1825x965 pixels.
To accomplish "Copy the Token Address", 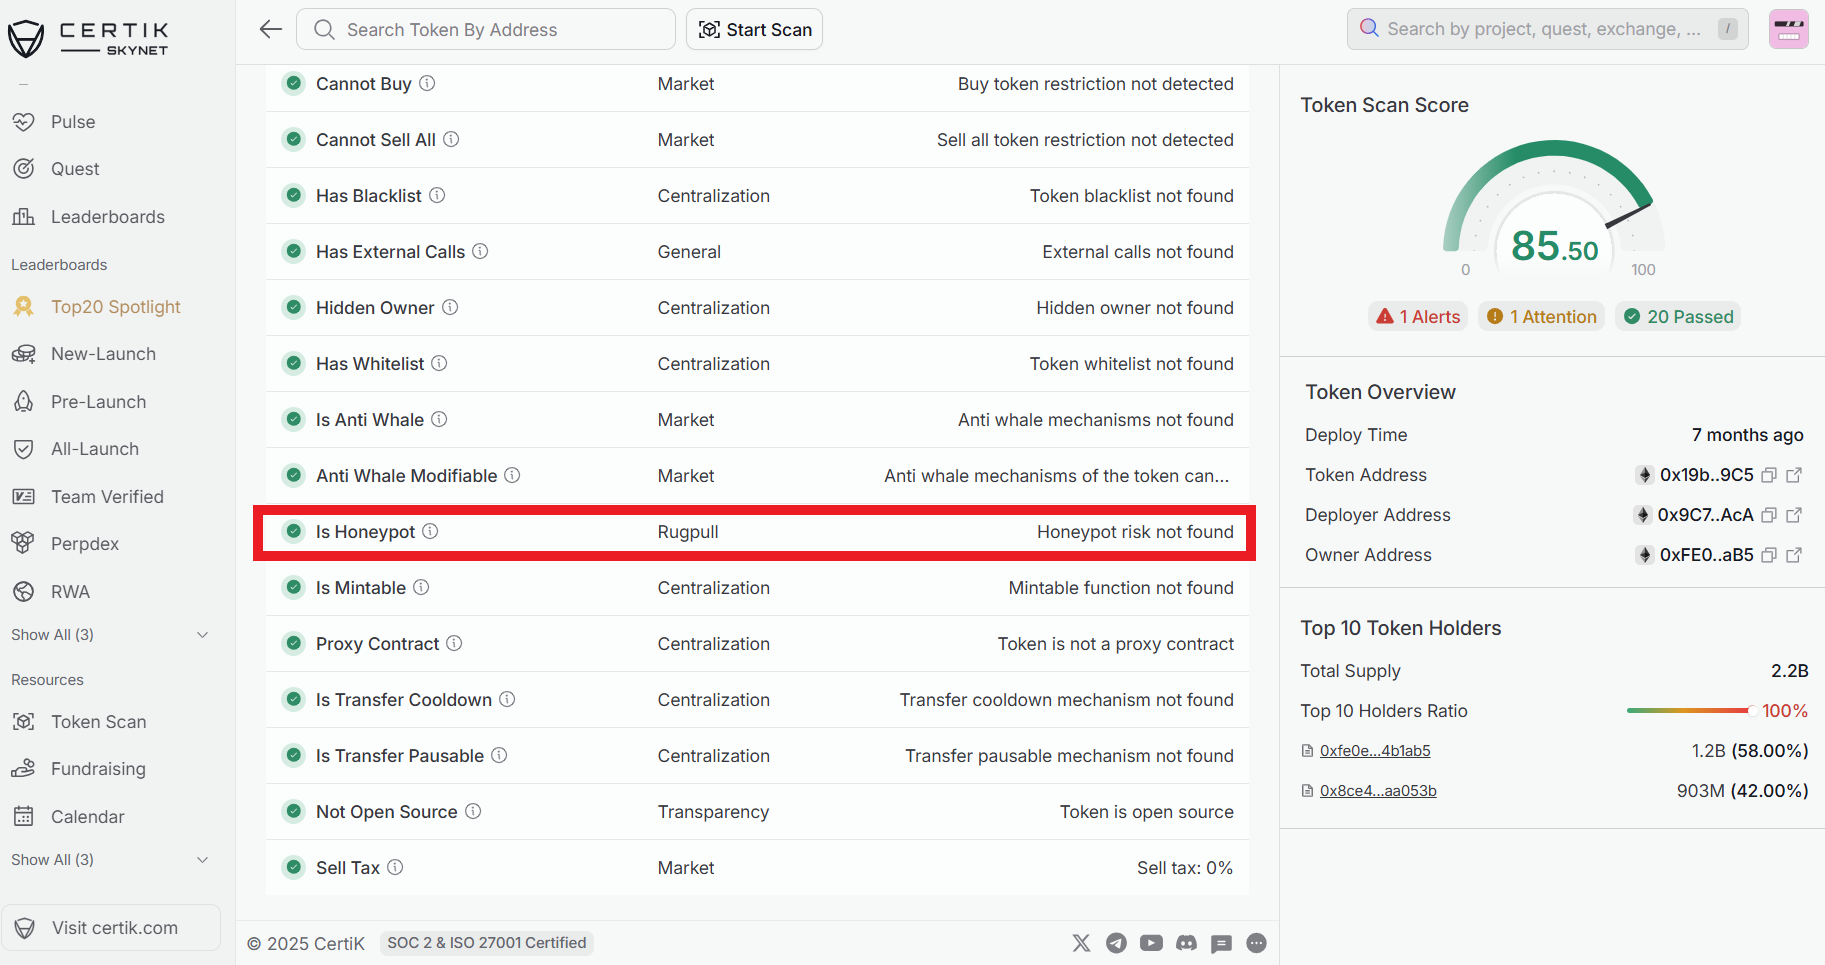I will 1769,475.
